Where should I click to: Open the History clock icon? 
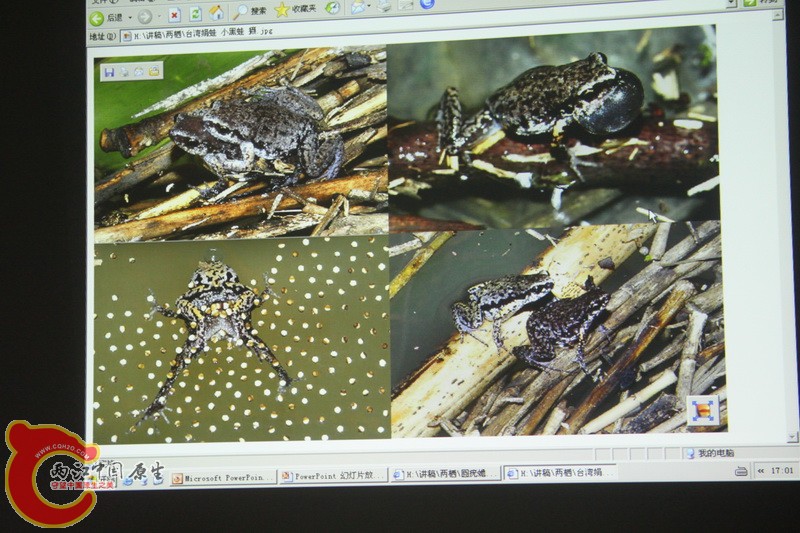tap(333, 7)
